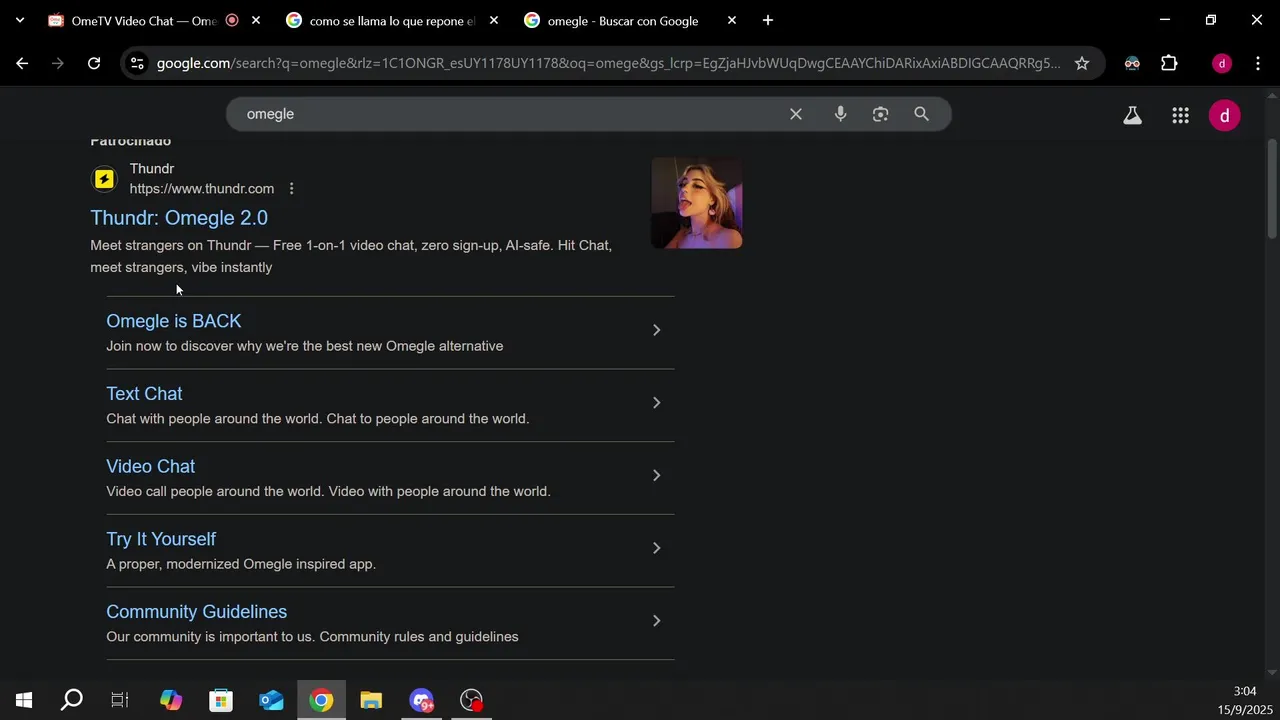Click the https://www.thundr.com URL text
The image size is (1280, 720).
click(201, 189)
